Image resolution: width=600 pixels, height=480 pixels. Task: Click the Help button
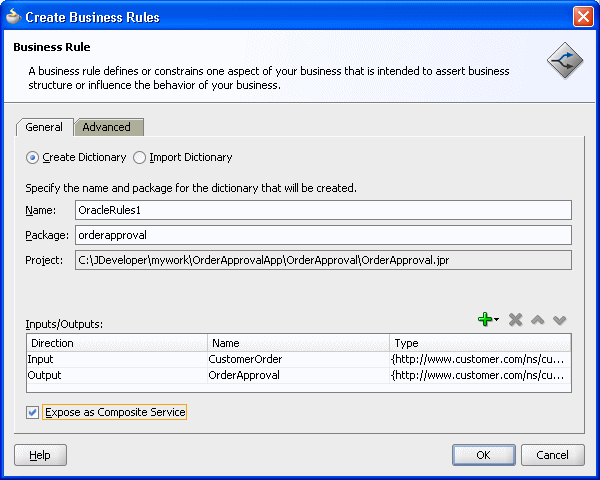40,455
